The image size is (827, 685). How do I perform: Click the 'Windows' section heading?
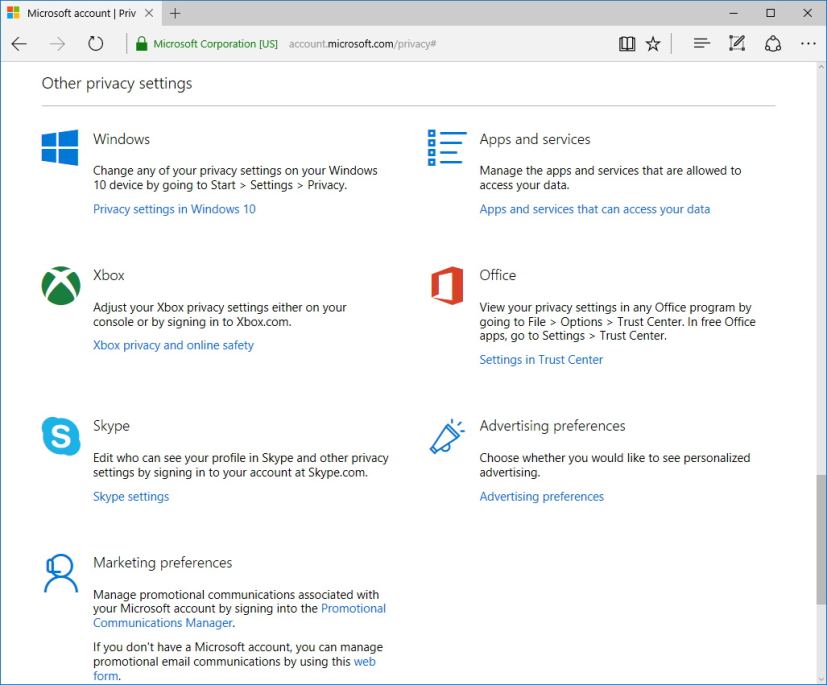point(122,139)
